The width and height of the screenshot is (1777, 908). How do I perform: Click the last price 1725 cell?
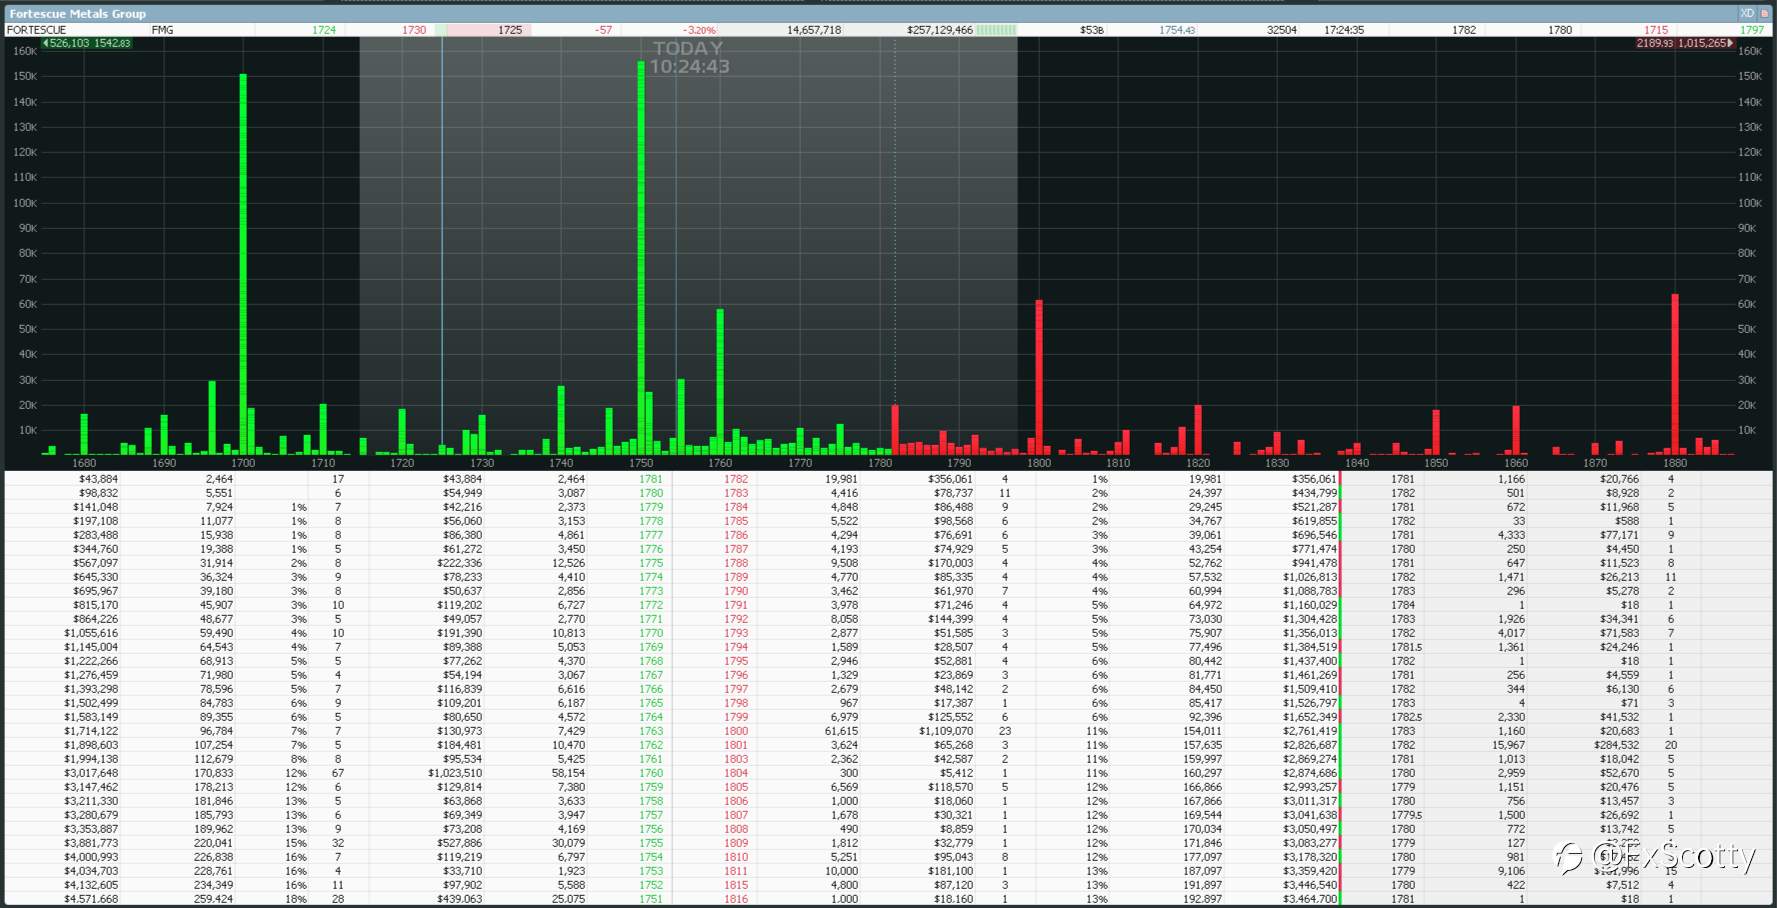pos(510,30)
